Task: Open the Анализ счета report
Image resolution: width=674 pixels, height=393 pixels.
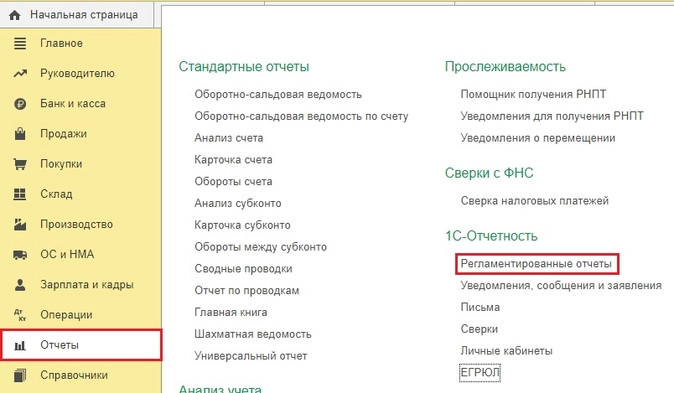Action: [229, 138]
